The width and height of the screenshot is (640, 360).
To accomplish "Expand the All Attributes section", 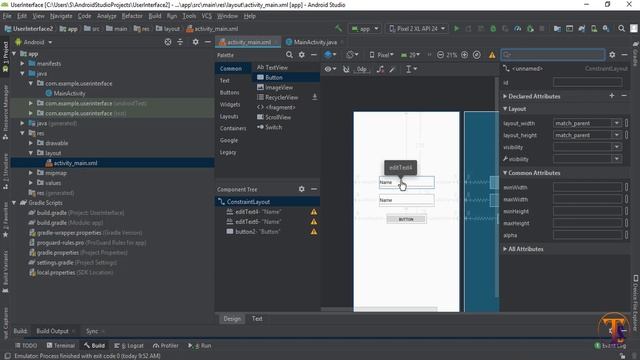I will tap(505, 249).
